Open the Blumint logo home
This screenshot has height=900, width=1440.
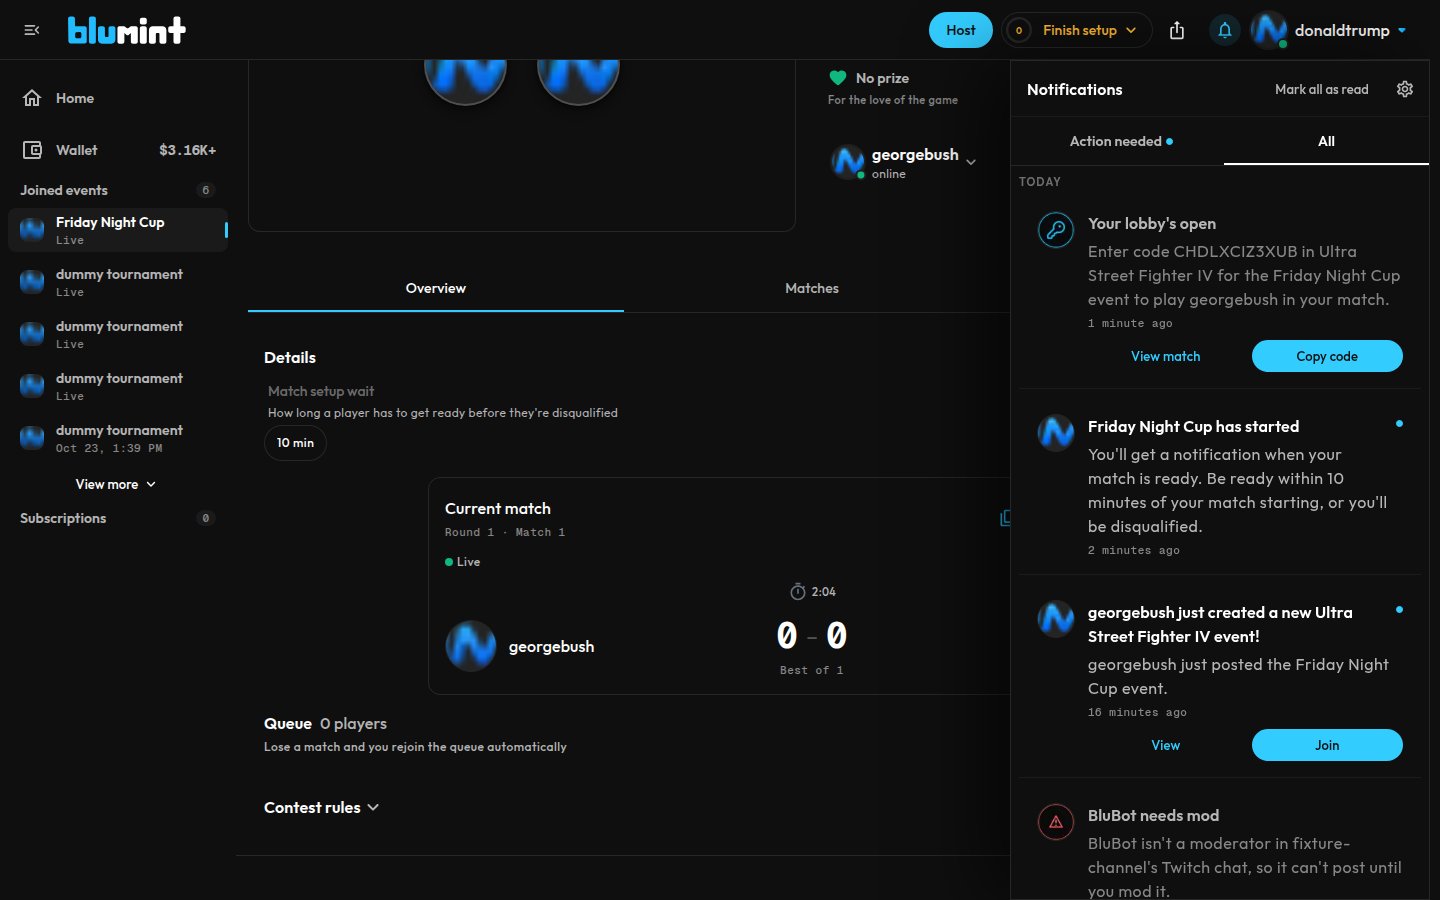click(x=127, y=30)
